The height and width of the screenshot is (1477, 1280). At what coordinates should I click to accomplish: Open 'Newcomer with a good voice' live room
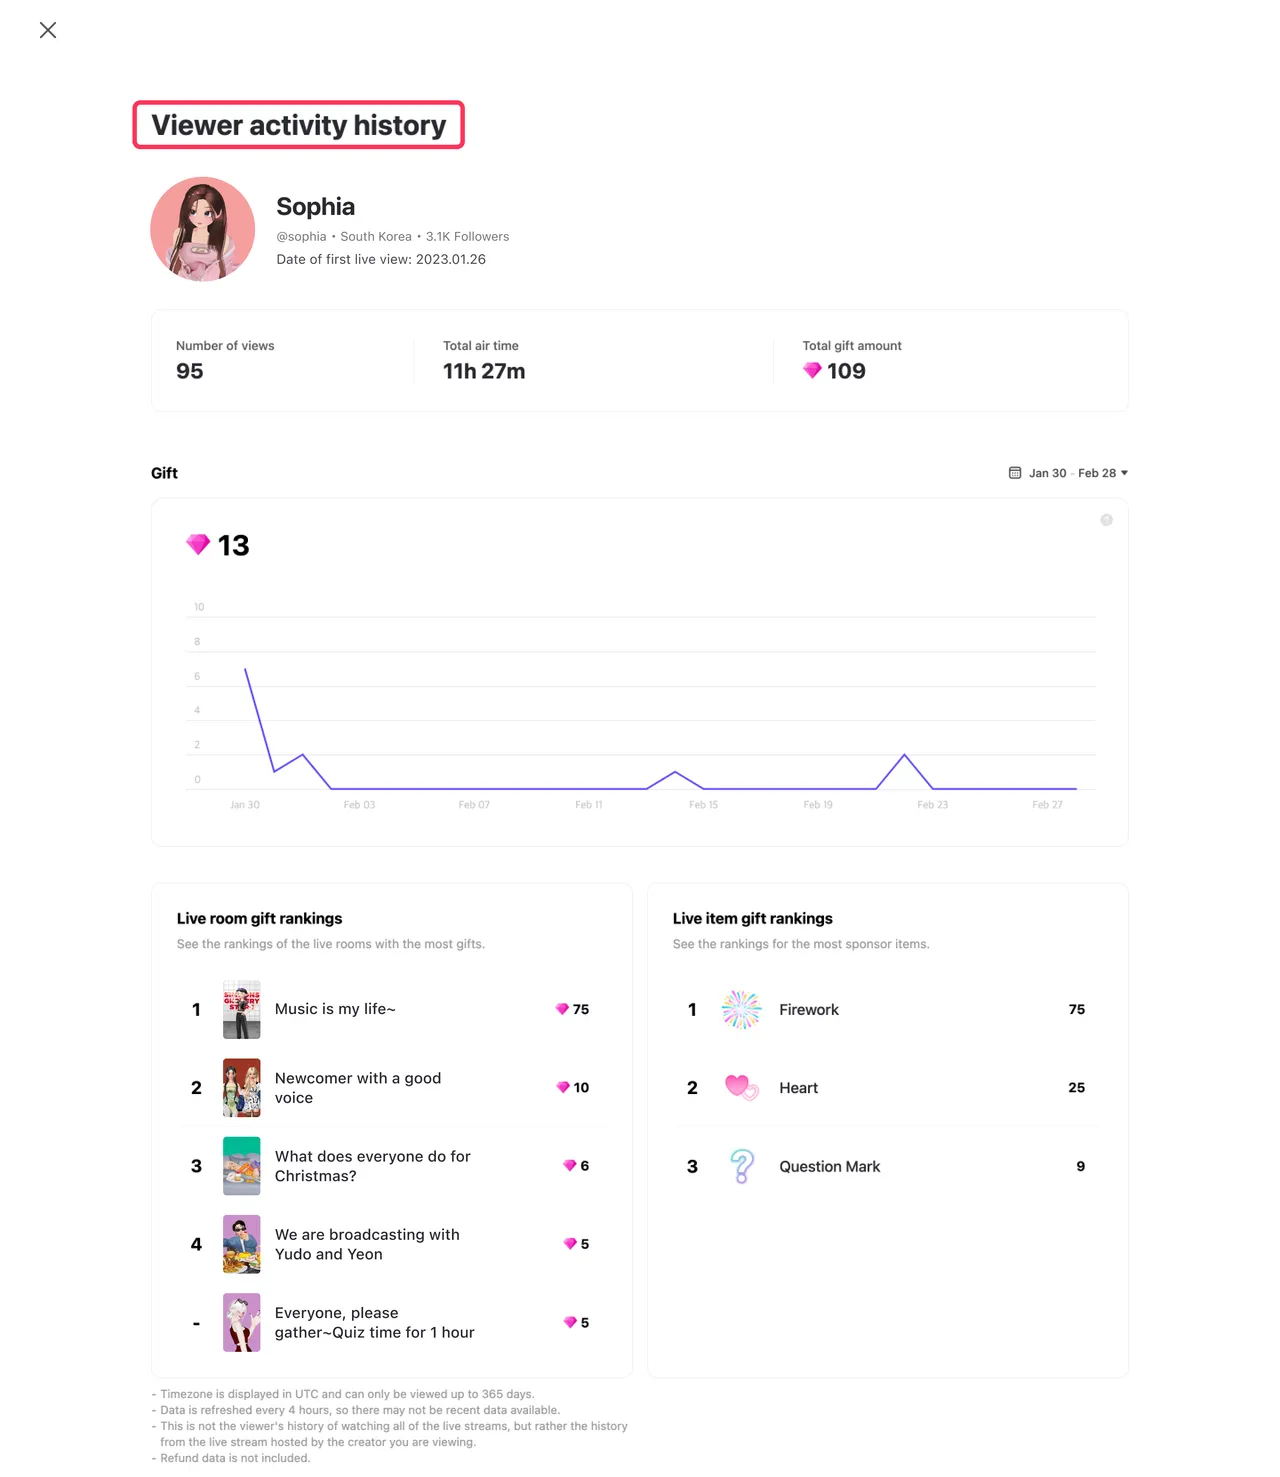tap(357, 1088)
